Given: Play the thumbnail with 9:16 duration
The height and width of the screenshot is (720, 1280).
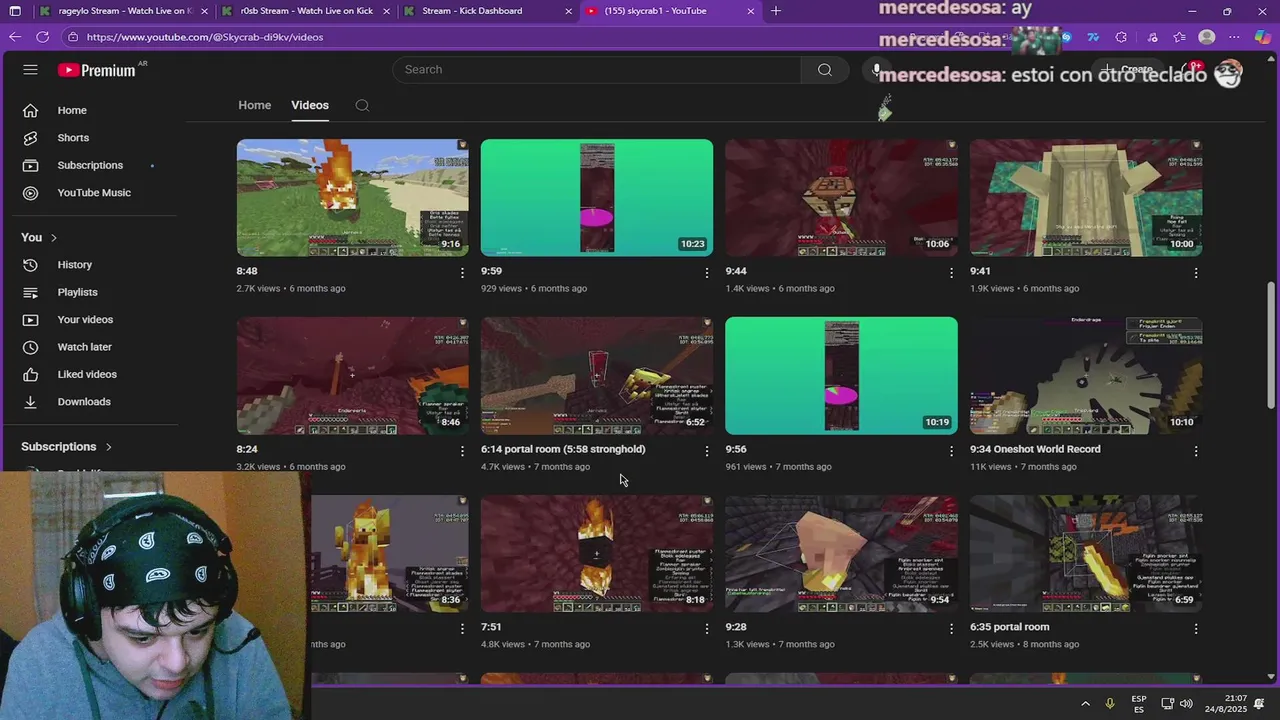Looking at the screenshot, I should (x=352, y=197).
